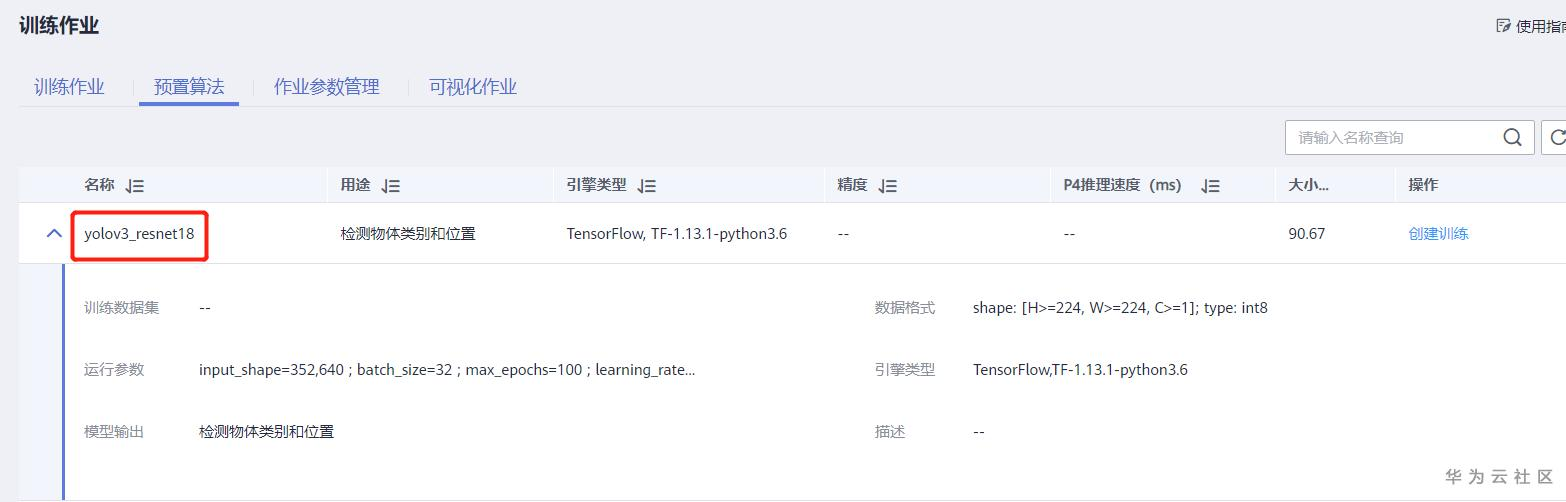Viewport: 1566px width, 502px height.
Task: Sort by 精度 column icon
Action: tap(888, 185)
